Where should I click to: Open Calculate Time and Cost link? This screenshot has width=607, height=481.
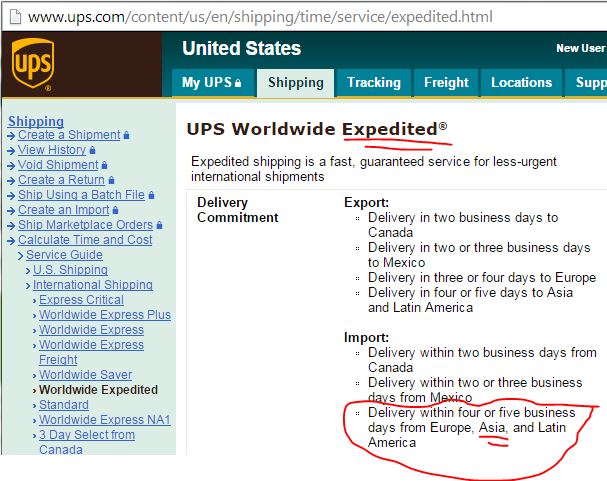[85, 240]
